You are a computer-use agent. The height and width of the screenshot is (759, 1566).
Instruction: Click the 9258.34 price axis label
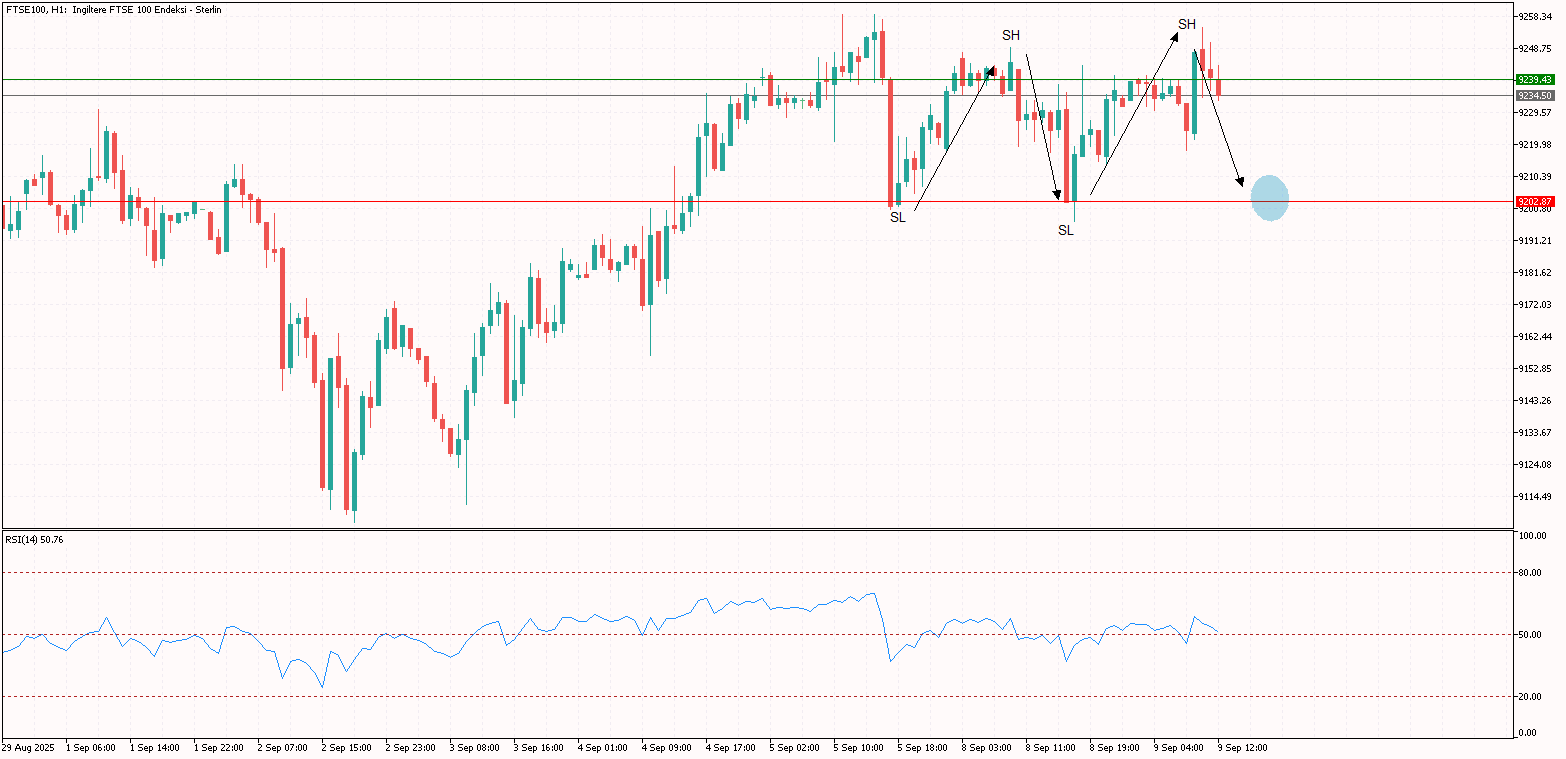(x=1535, y=16)
